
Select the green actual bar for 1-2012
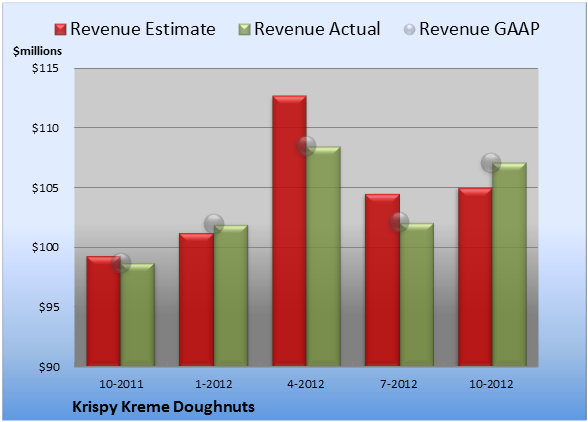click(231, 296)
